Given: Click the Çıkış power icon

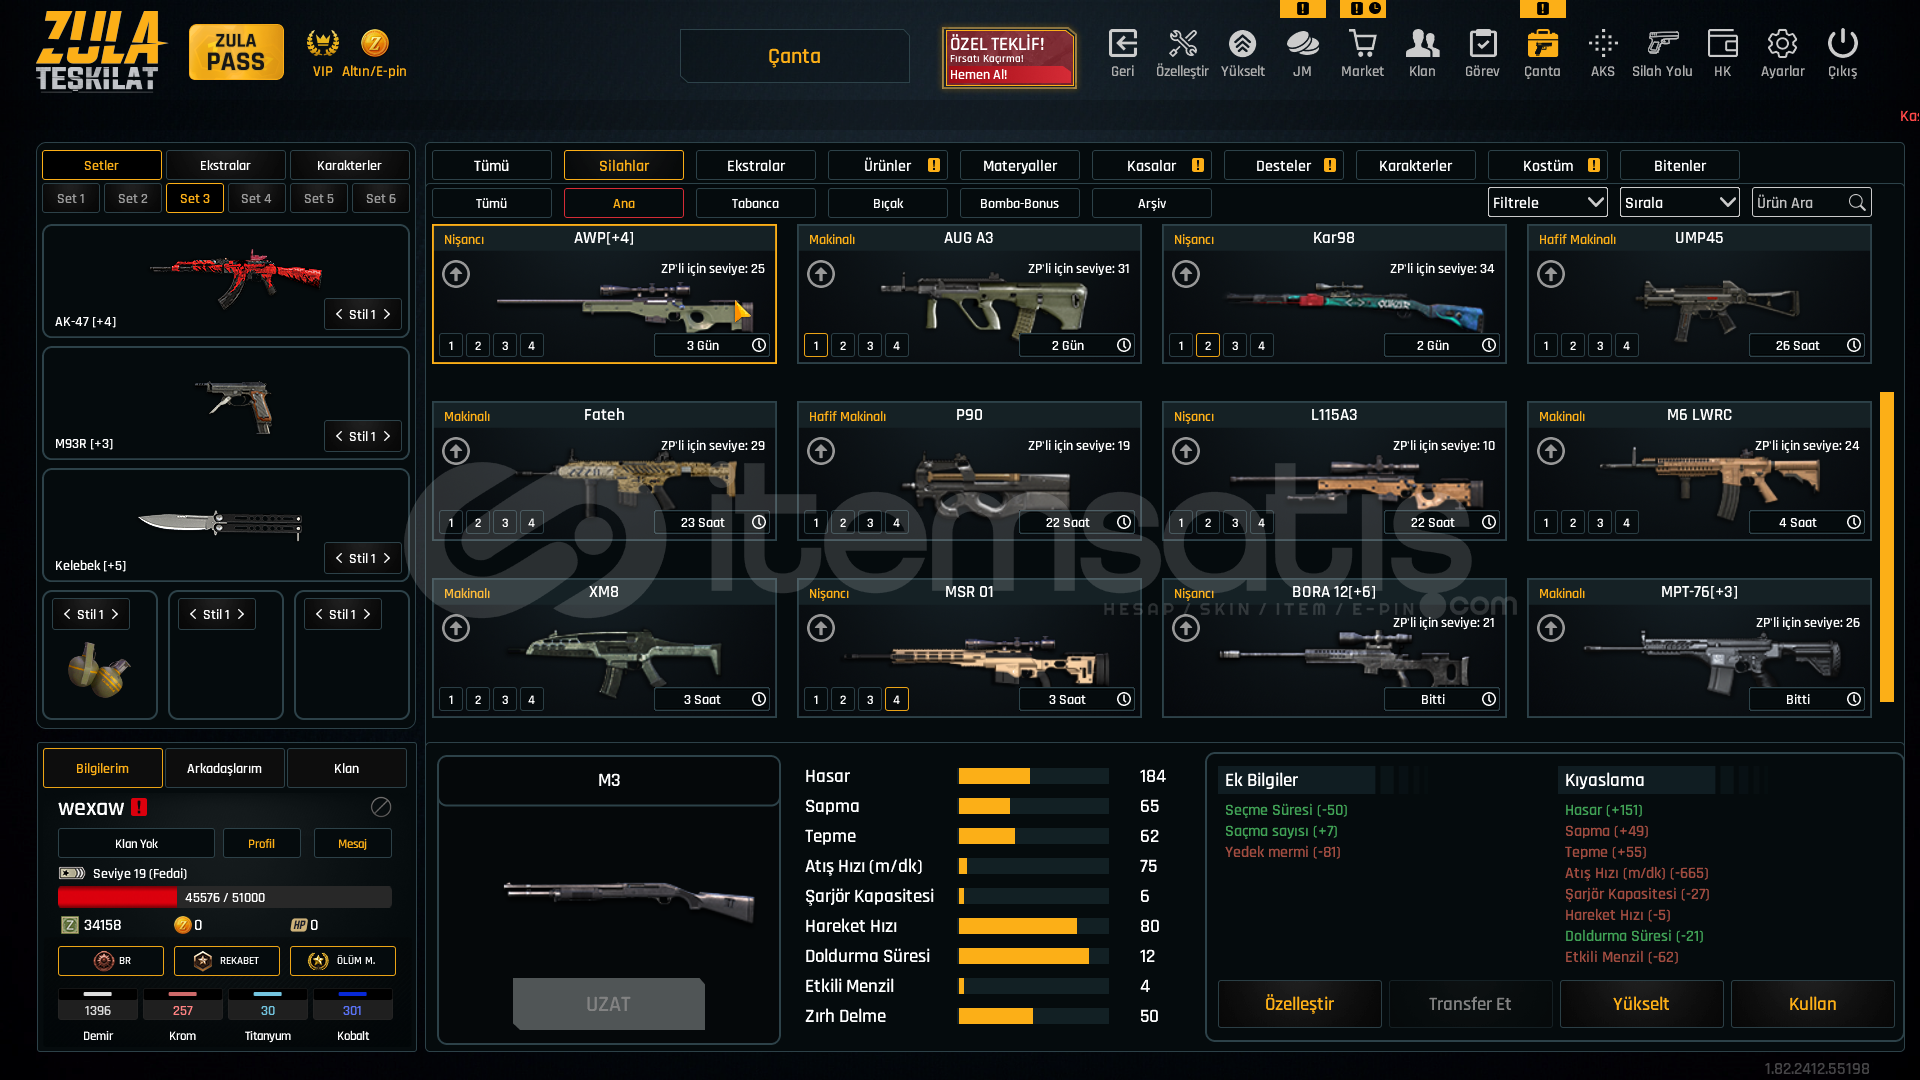Looking at the screenshot, I should pyautogui.click(x=1842, y=44).
